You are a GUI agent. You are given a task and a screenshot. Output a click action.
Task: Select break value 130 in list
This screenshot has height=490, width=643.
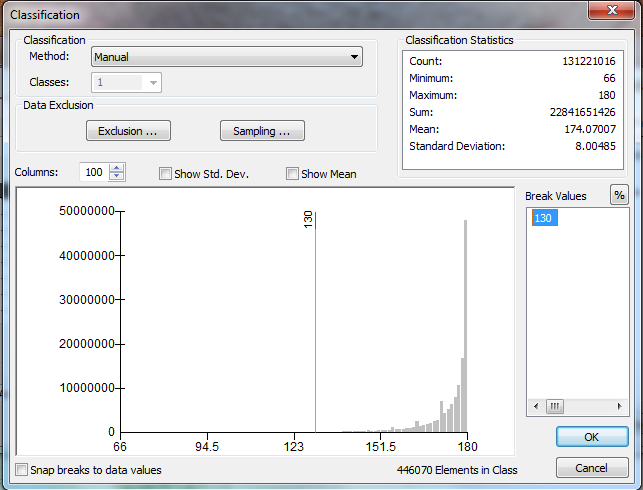pos(544,218)
